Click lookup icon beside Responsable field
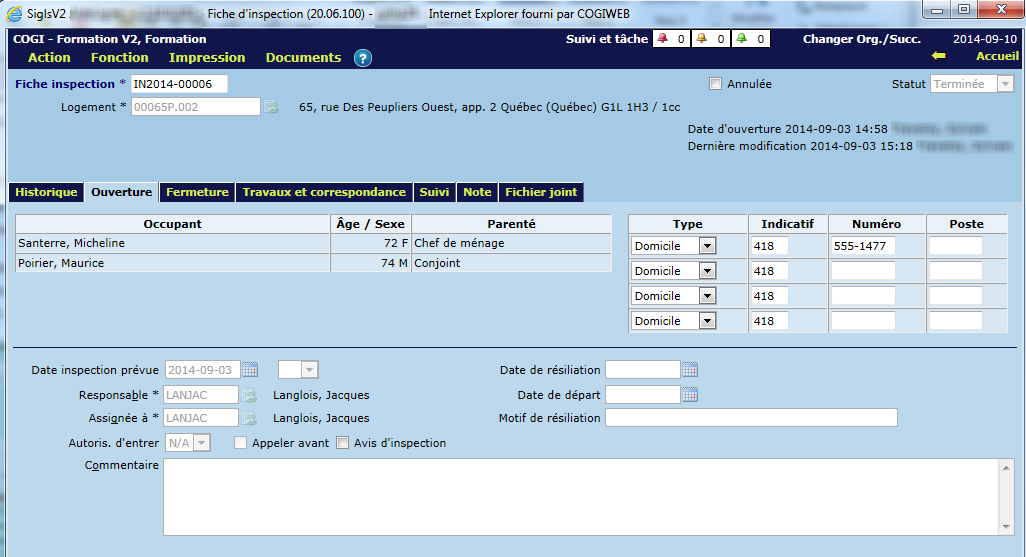The height and width of the screenshot is (557, 1026). pos(250,395)
